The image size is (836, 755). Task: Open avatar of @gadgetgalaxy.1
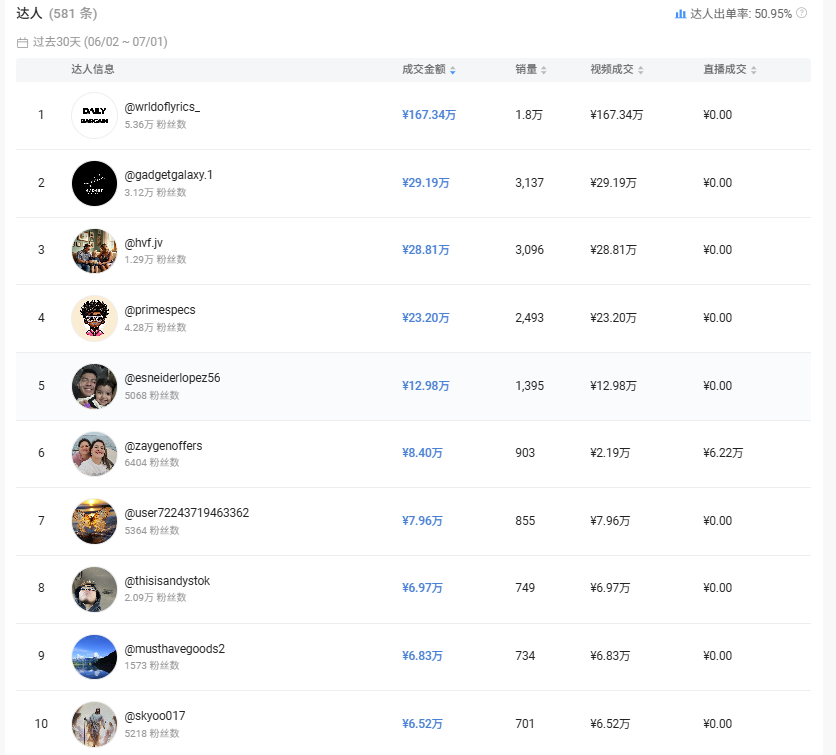(94, 183)
